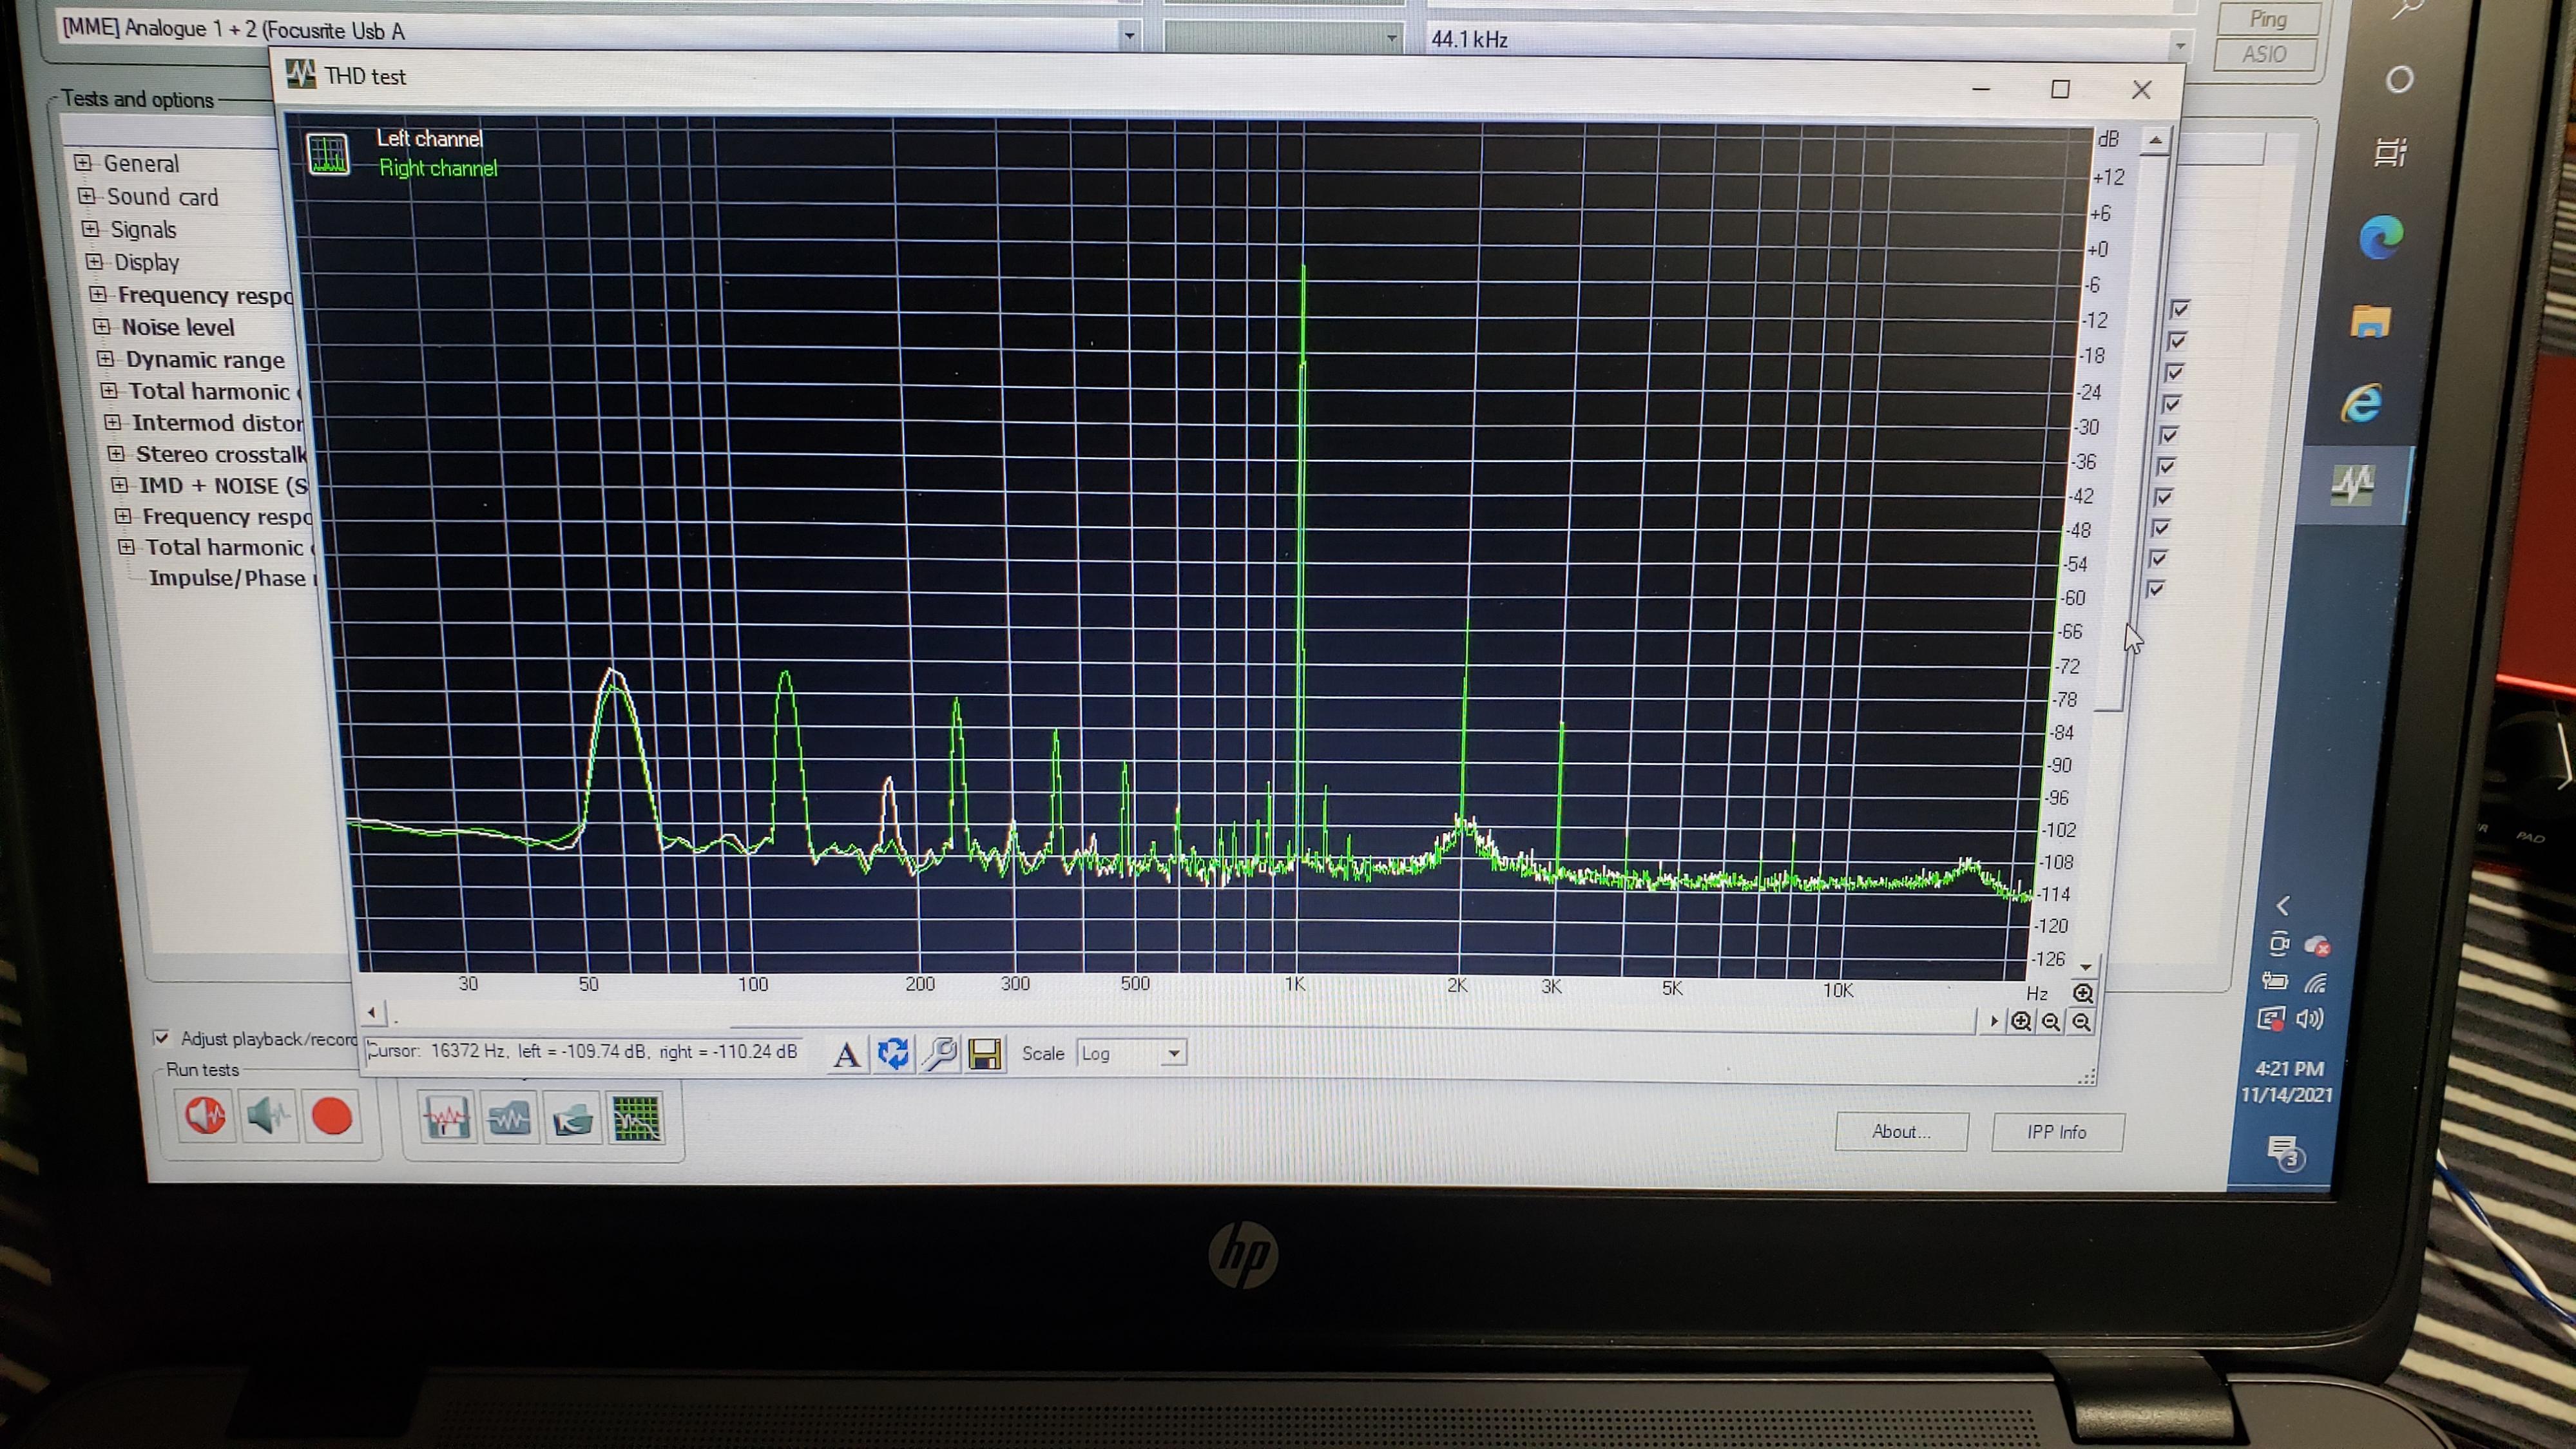The width and height of the screenshot is (2576, 1449).
Task: Show hidden tray icons with the chevron
Action: pos(2283,906)
